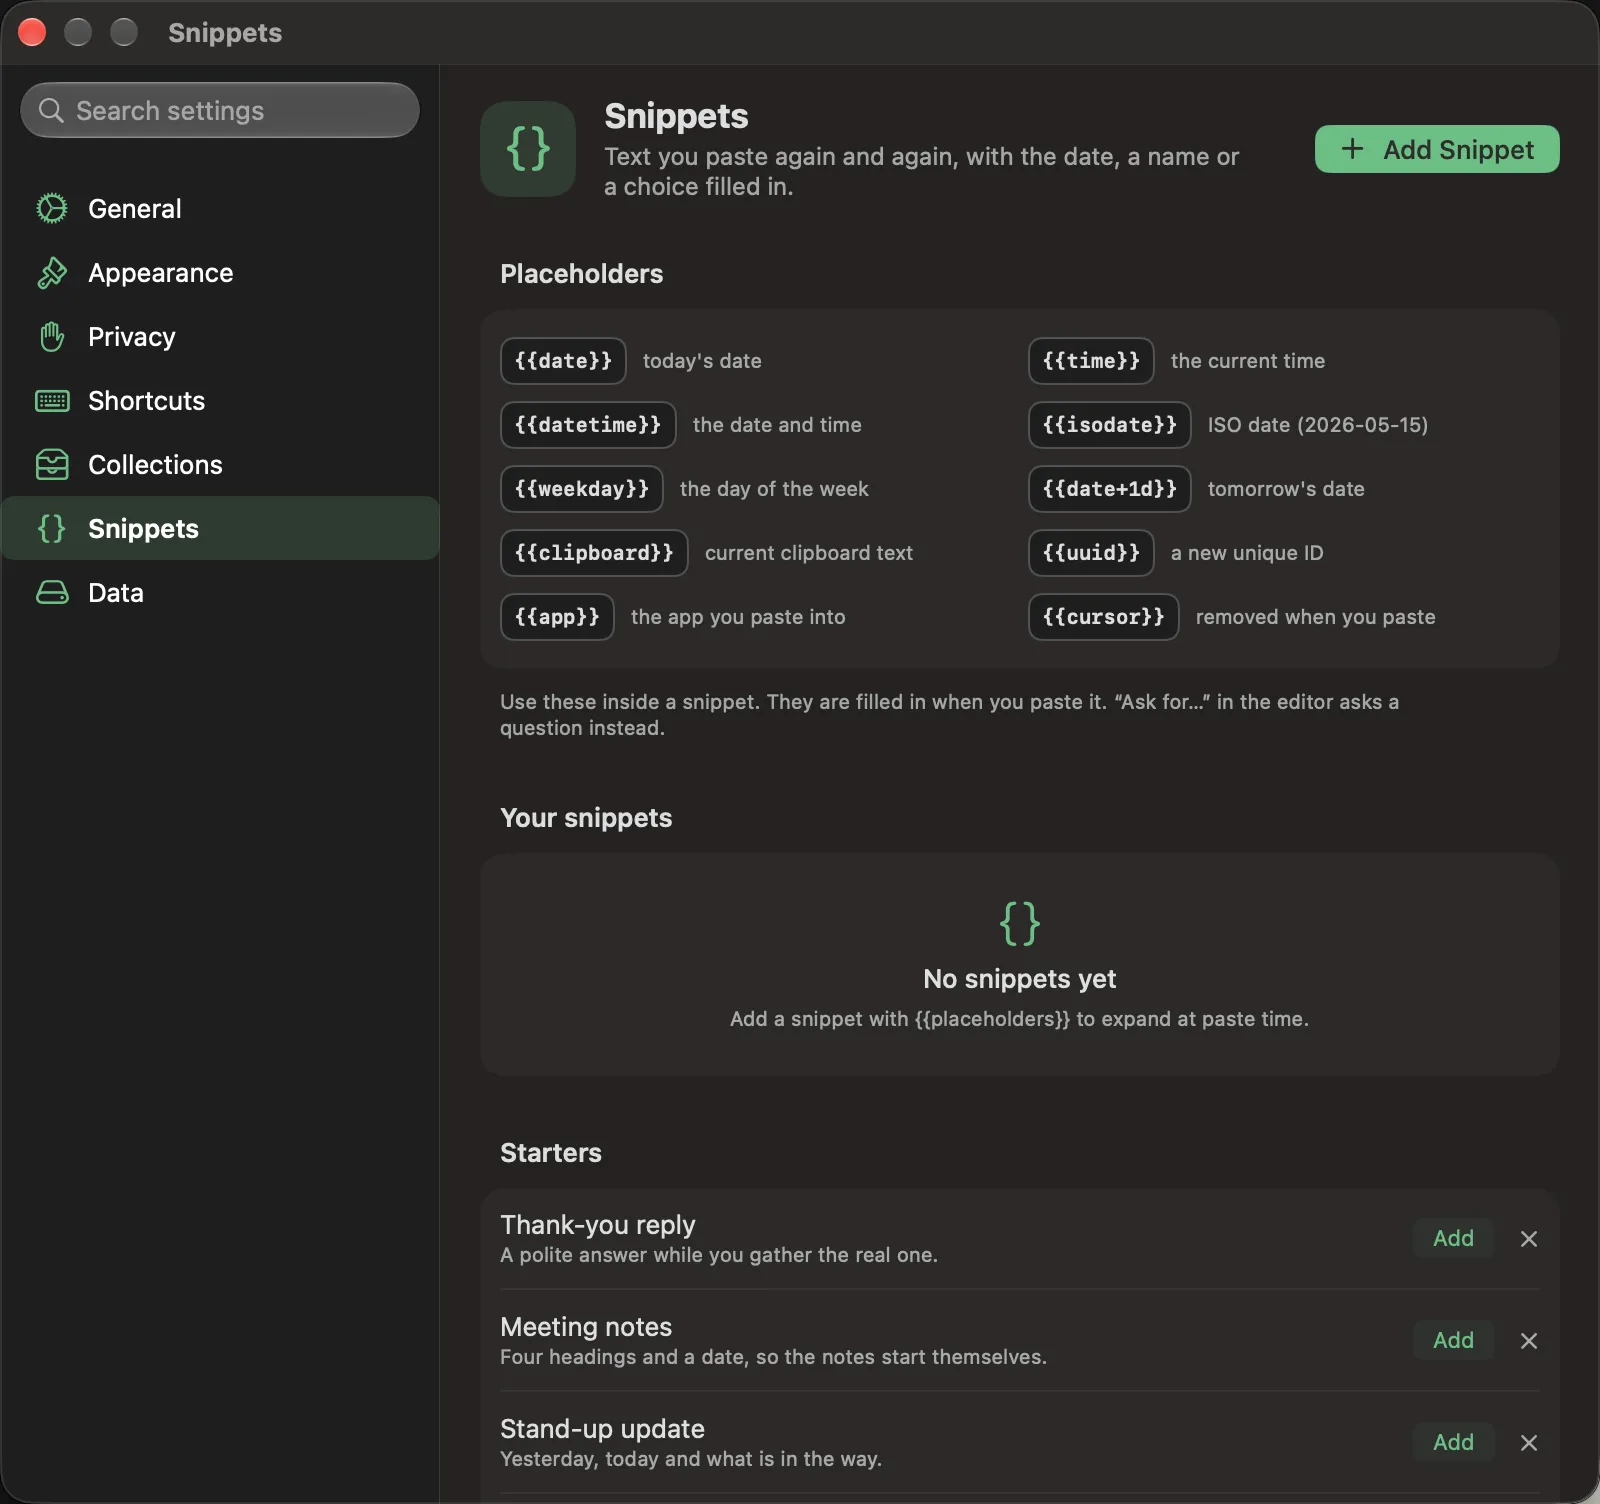Viewport: 1600px width, 1504px height.
Task: Click the {{weekday}} placeholder chip
Action: pos(582,489)
